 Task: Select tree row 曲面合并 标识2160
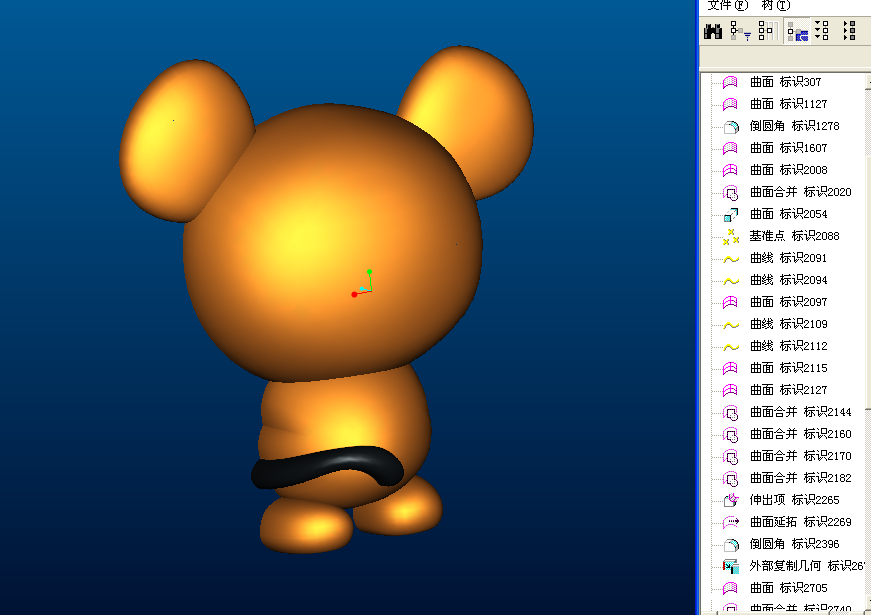tap(787, 434)
